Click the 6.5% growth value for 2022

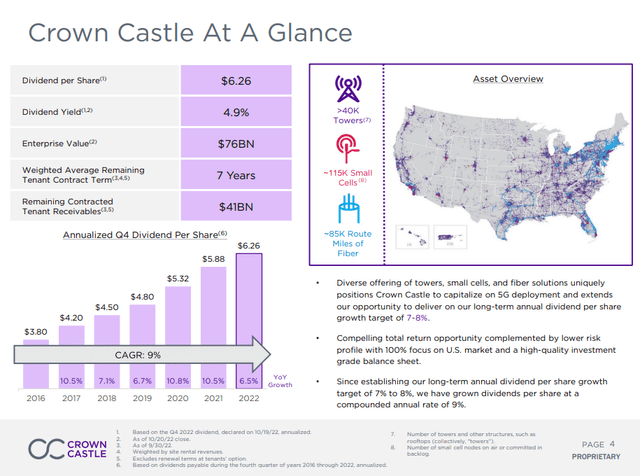point(249,381)
